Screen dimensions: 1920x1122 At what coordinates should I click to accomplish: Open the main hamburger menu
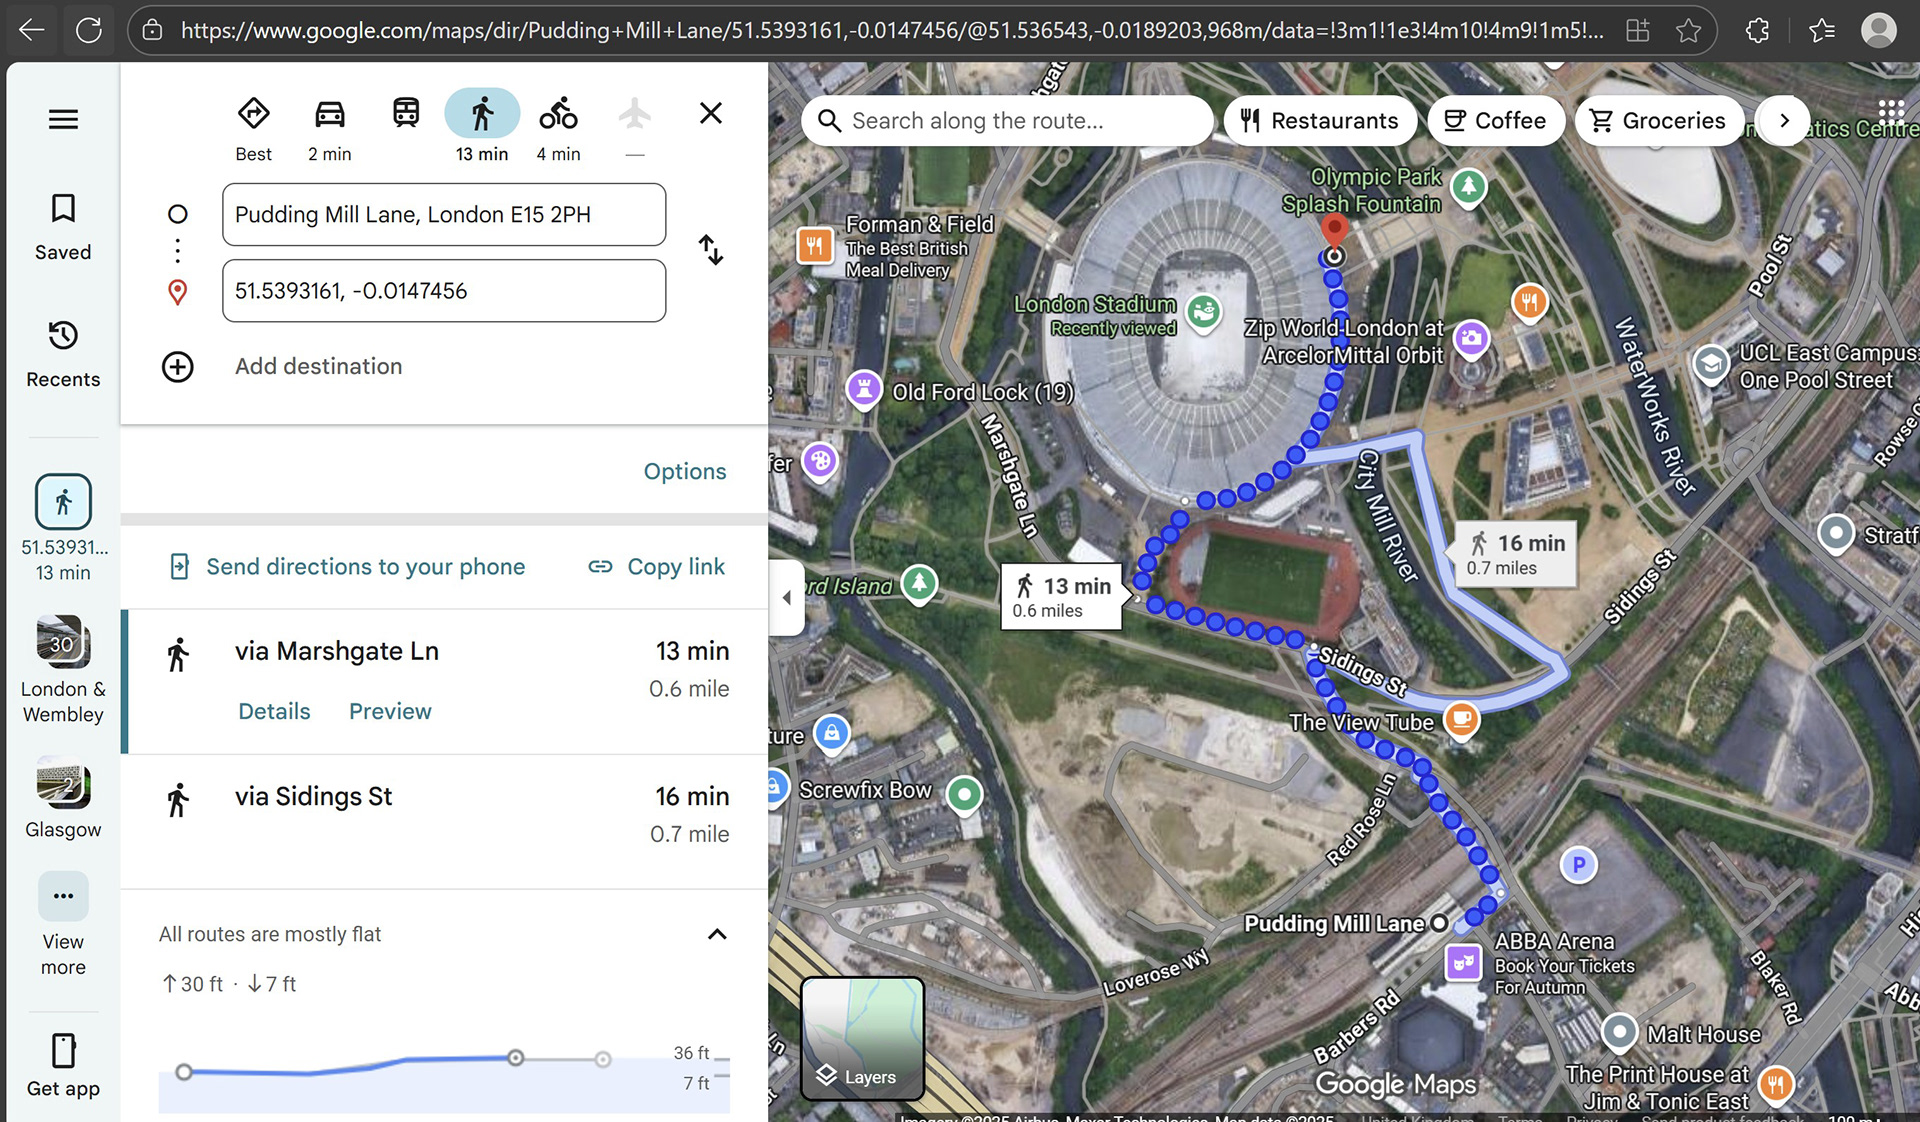(63, 120)
